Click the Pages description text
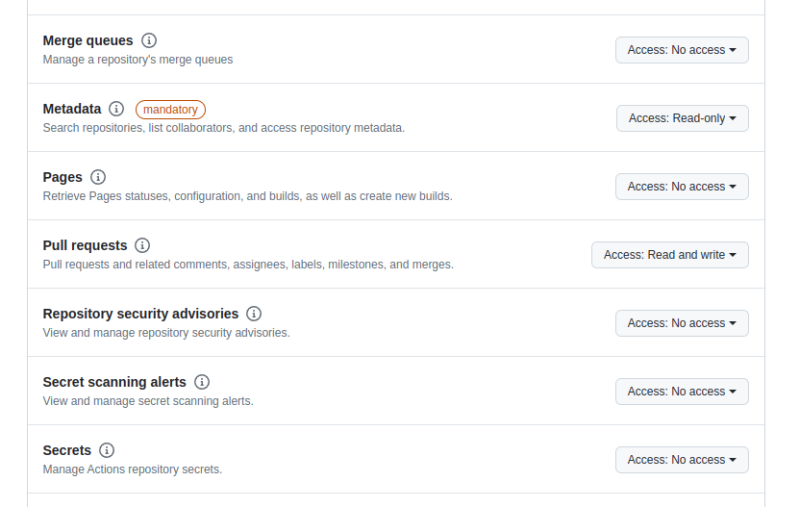Viewport: 800px width, 507px height. [247, 196]
